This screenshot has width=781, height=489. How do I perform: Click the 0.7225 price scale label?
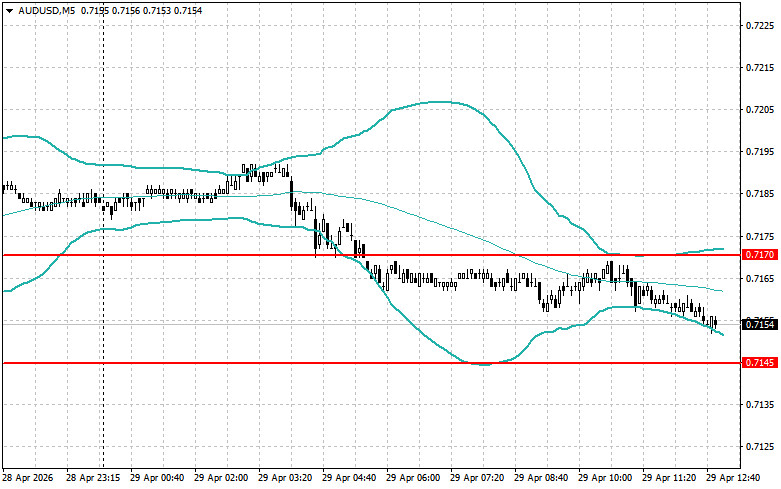point(761,25)
